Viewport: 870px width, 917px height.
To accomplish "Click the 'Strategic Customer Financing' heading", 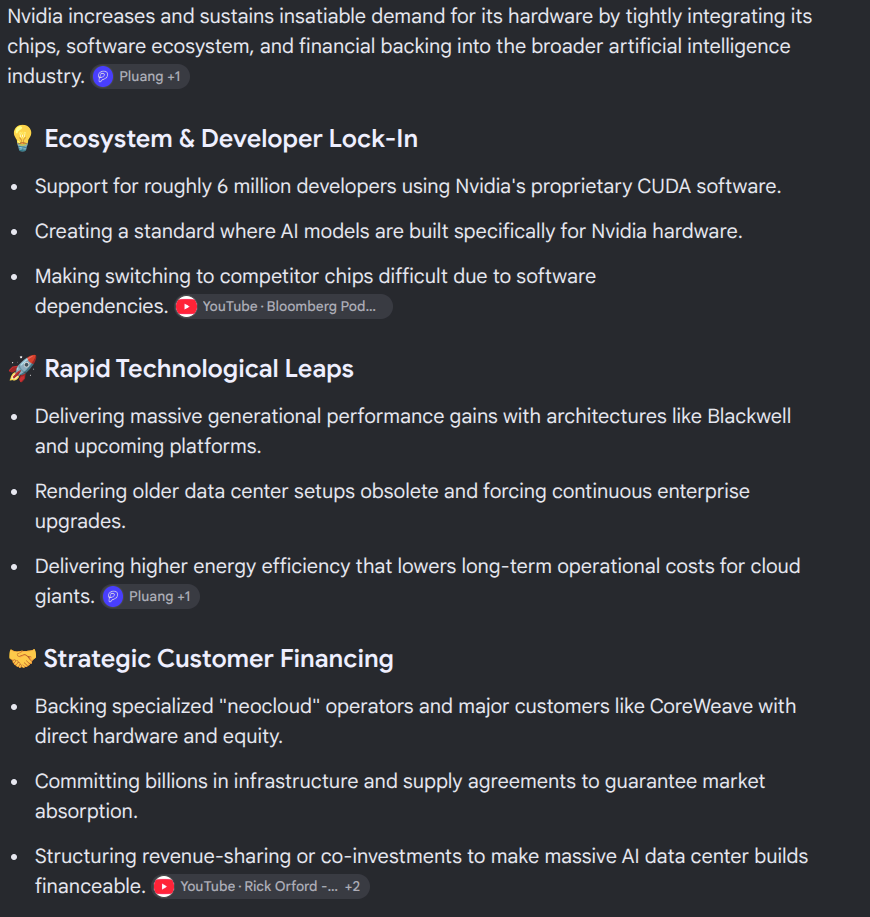I will click(x=219, y=659).
